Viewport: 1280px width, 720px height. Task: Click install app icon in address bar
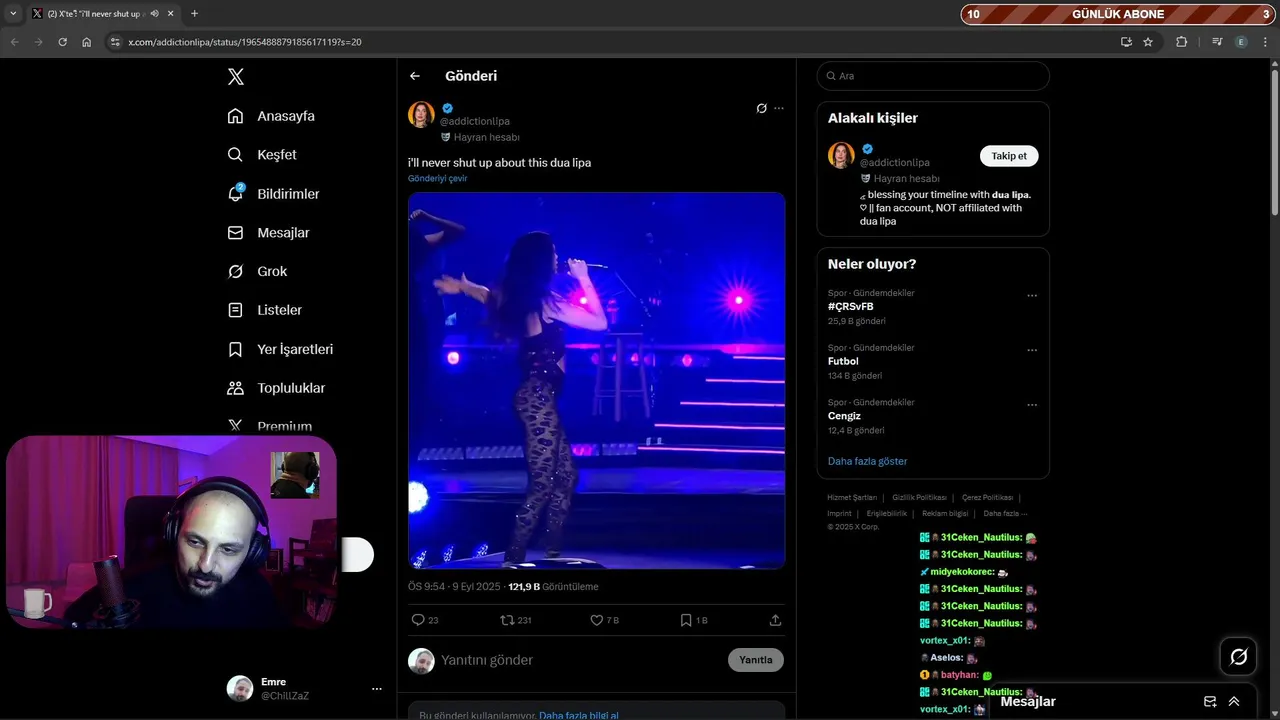point(1126,42)
